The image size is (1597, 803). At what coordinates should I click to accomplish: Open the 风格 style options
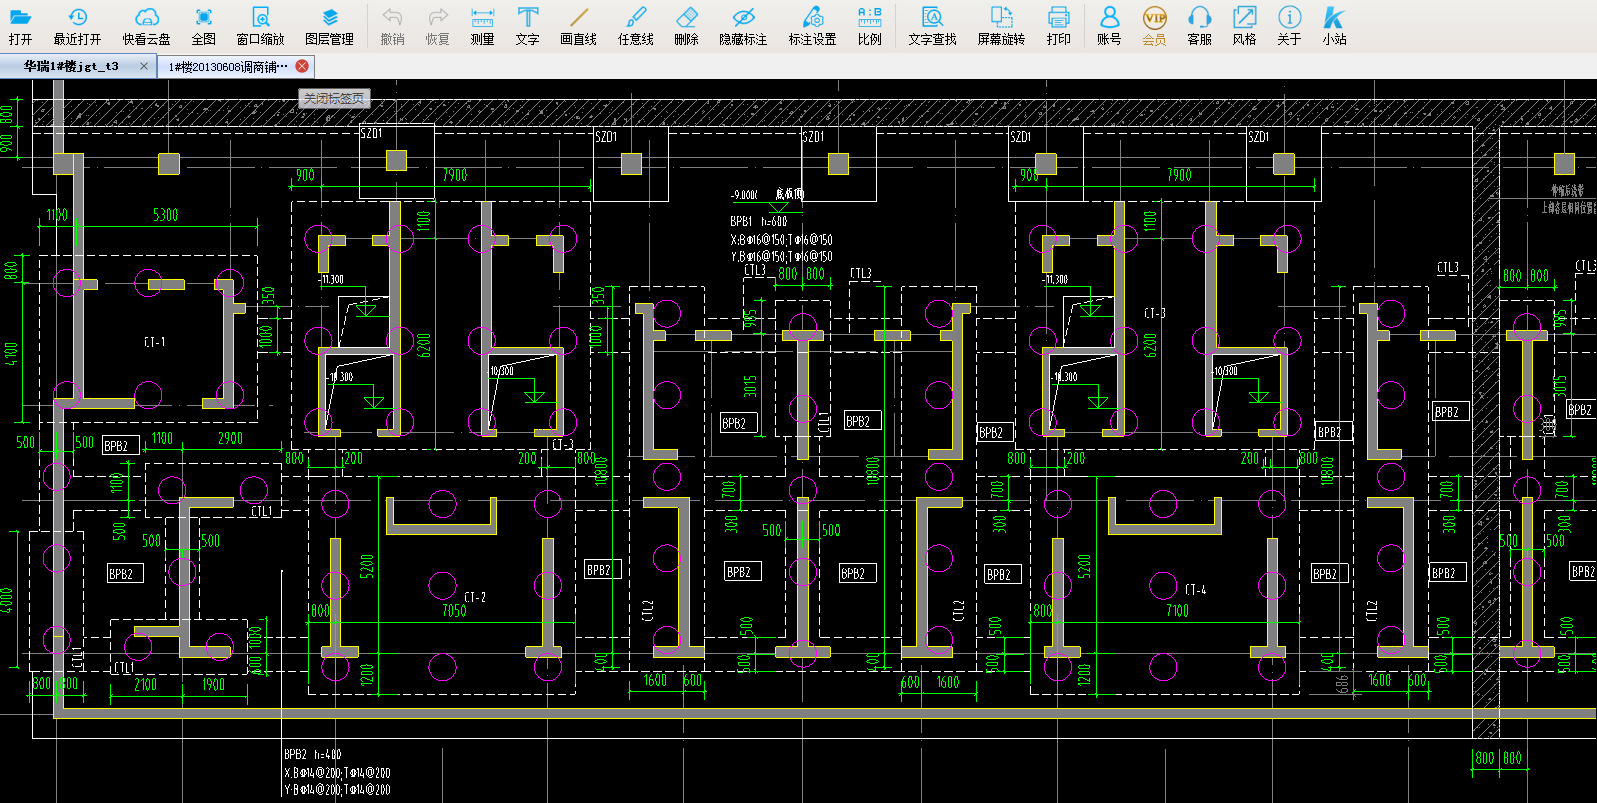1244,26
